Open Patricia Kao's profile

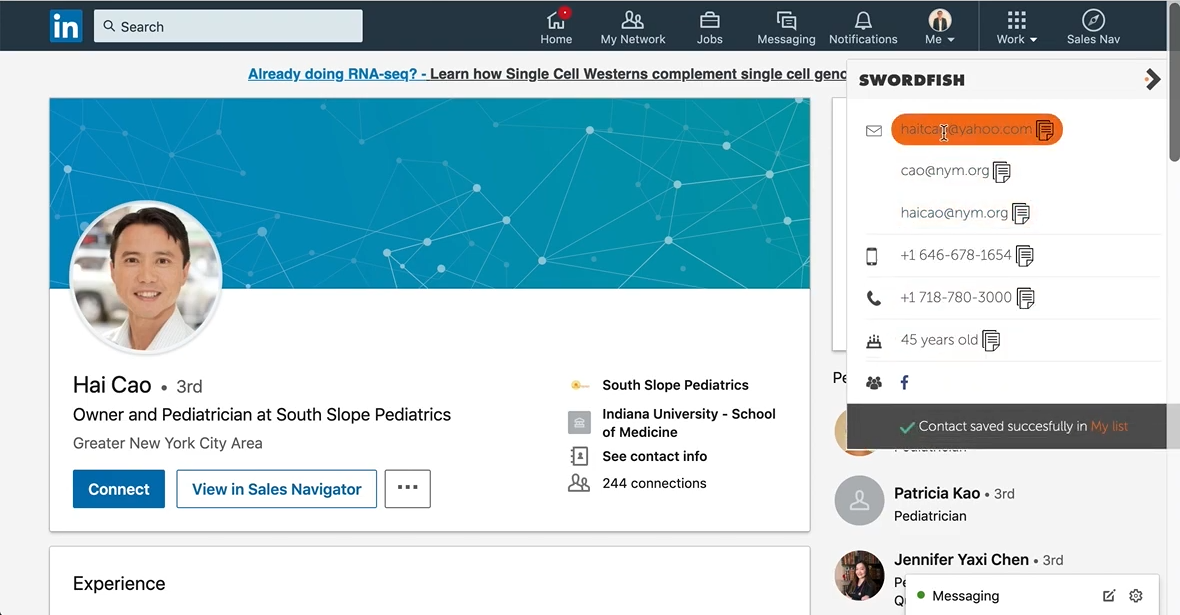(x=937, y=494)
